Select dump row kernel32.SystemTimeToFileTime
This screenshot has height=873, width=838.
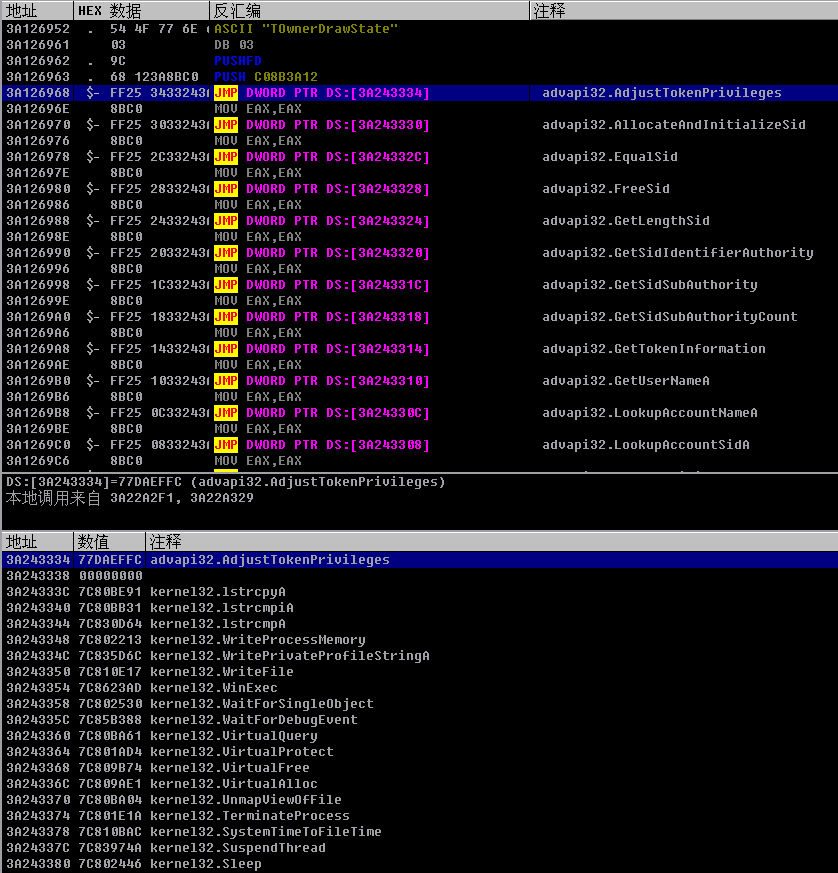[x=420, y=832]
